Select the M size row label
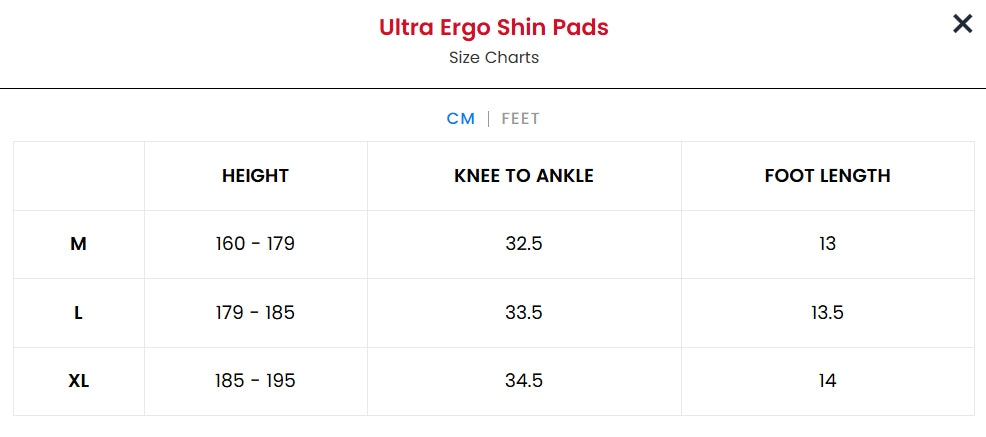Viewport: 986px width, 437px height. coord(78,244)
